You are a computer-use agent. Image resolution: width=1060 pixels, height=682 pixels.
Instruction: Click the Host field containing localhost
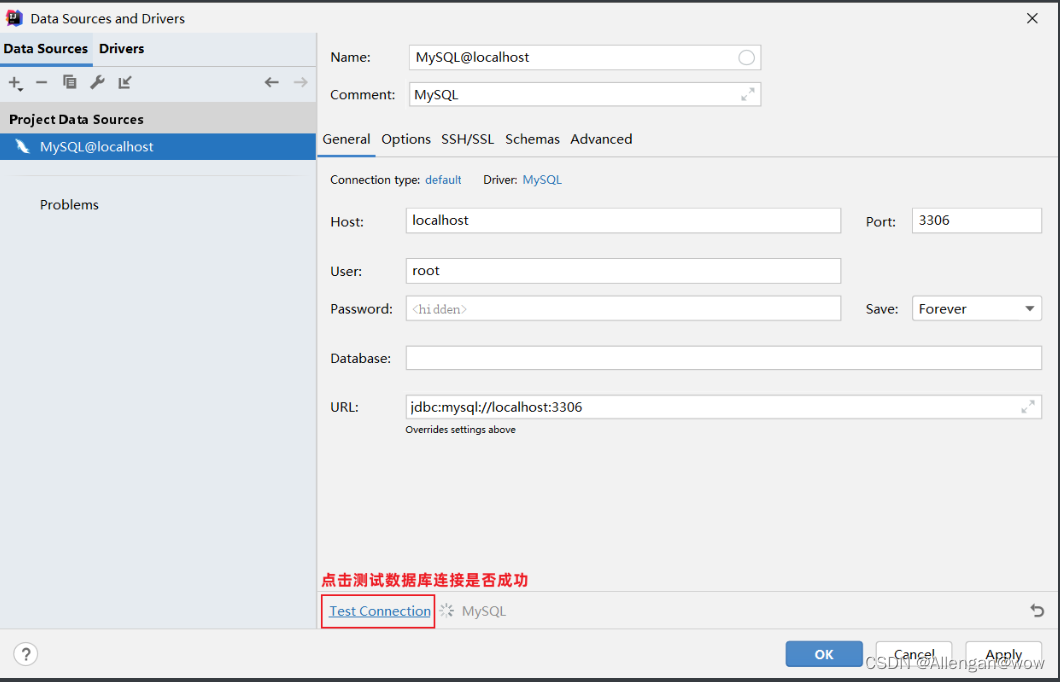[x=623, y=221]
